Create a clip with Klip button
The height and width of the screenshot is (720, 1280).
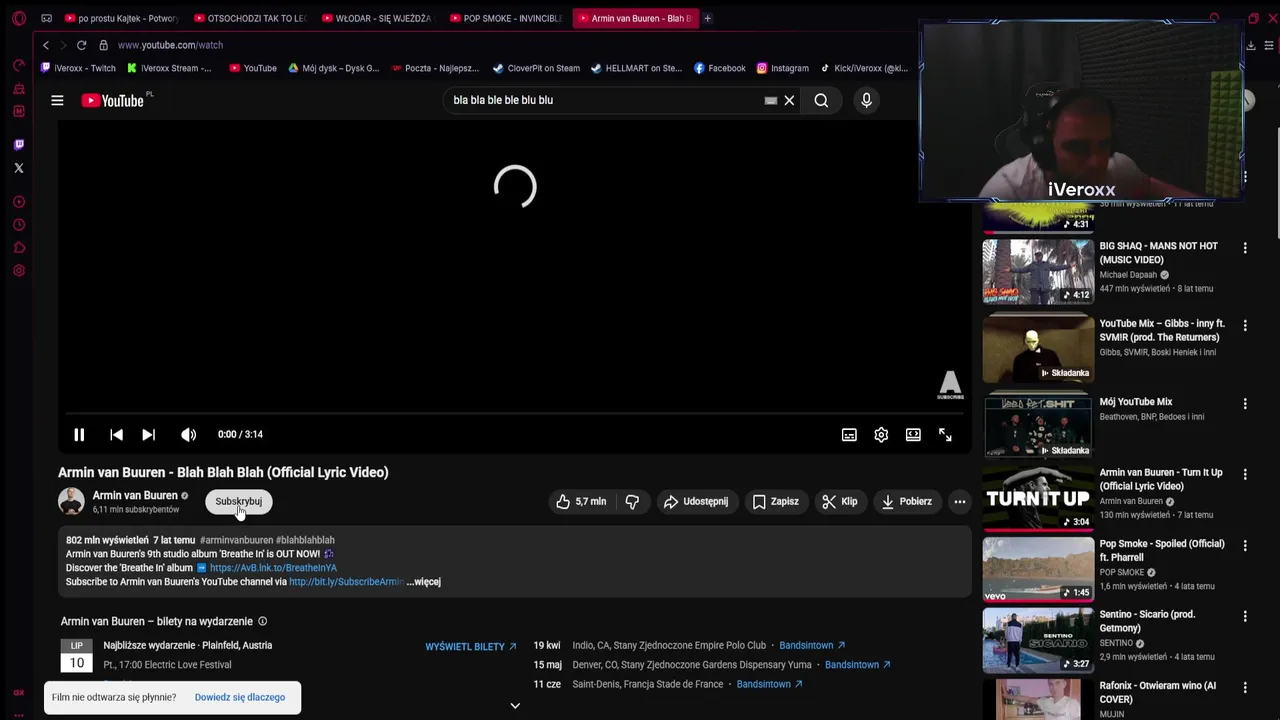pyautogui.click(x=839, y=501)
